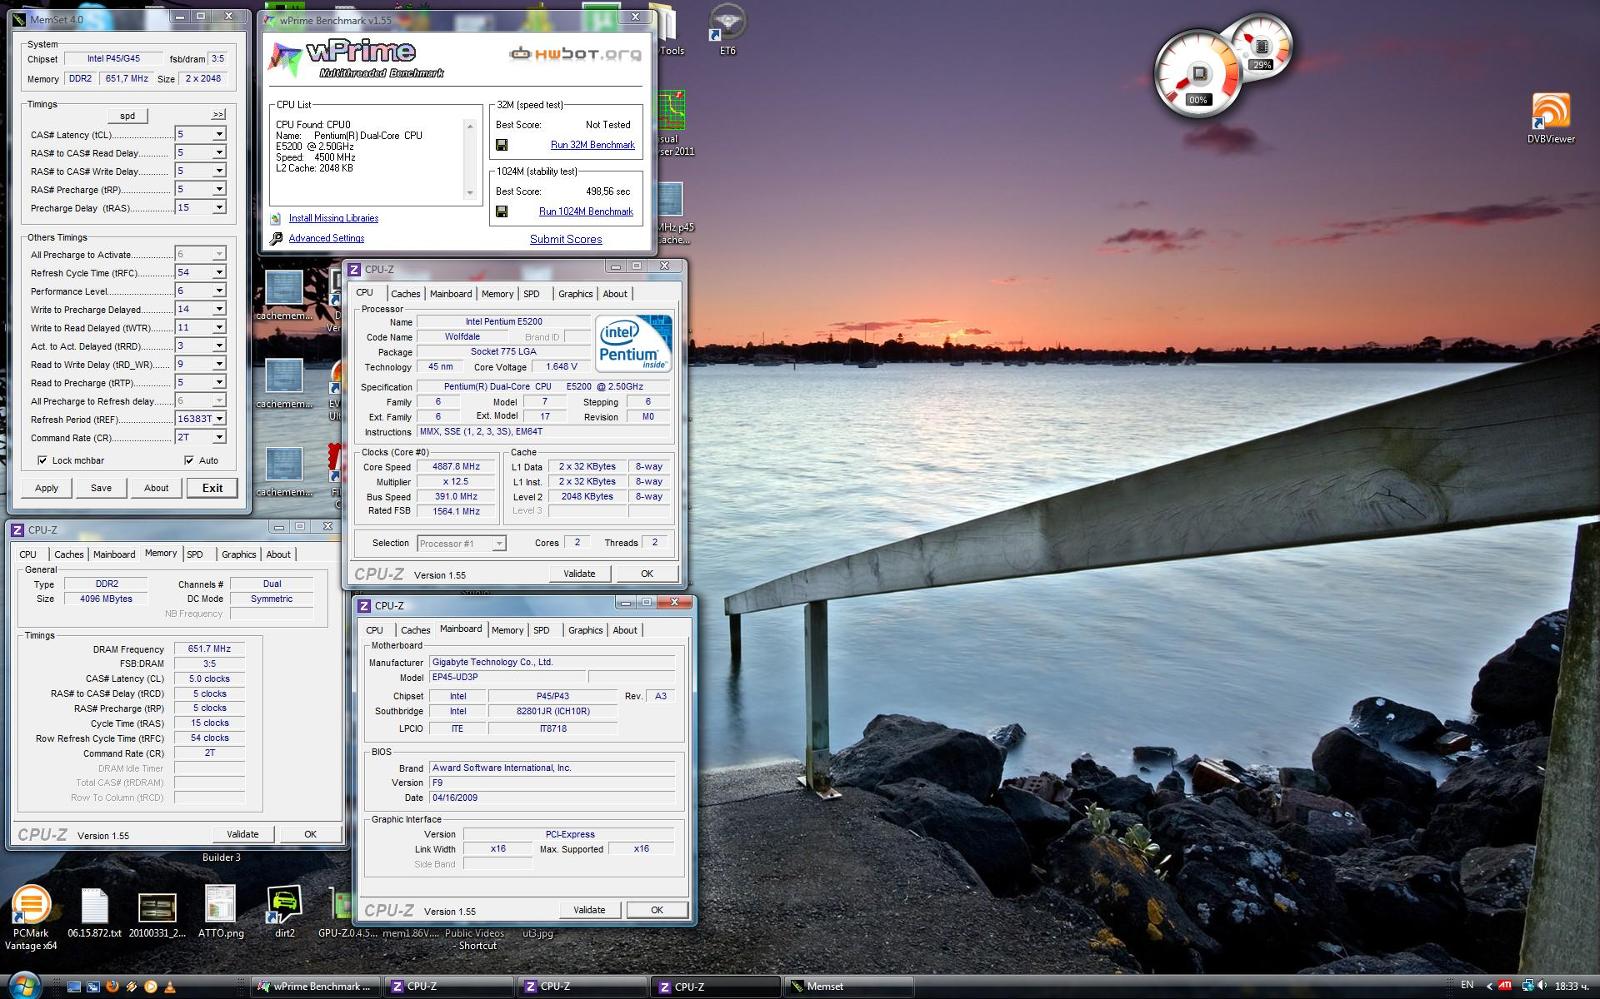Image resolution: width=1600 pixels, height=999 pixels.
Task: Open the volume speaker tray icon
Action: click(x=1540, y=986)
